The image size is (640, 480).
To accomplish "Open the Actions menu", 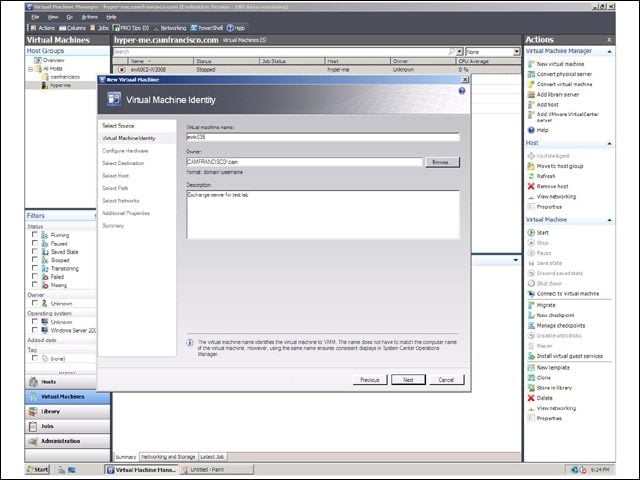I will pyautogui.click(x=89, y=17).
